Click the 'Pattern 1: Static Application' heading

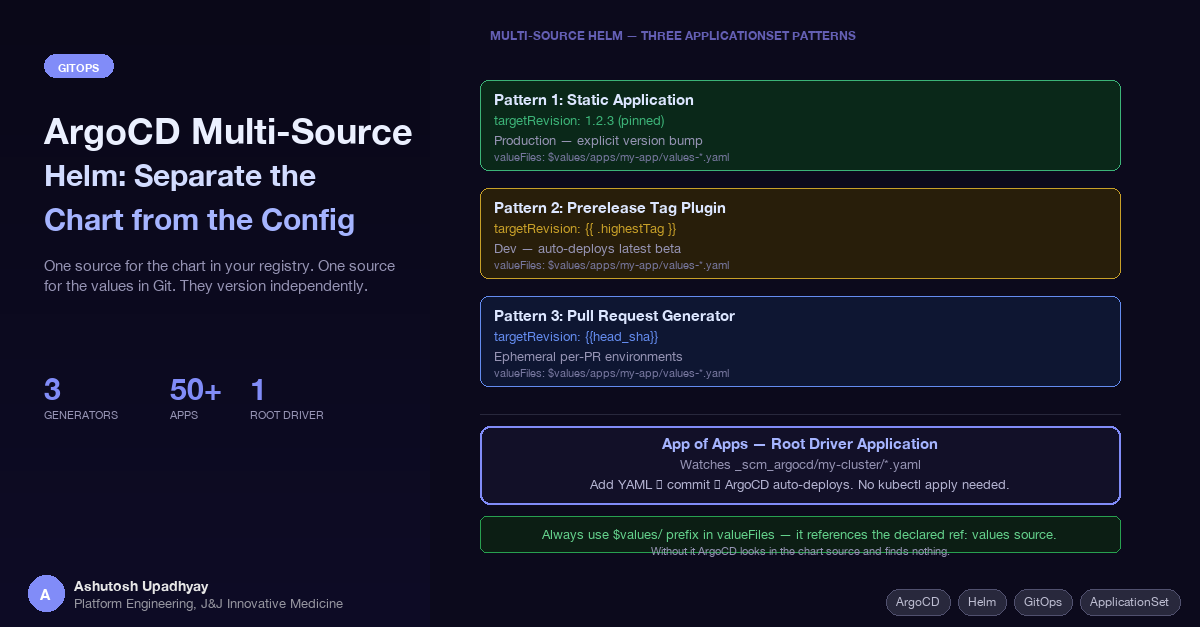(x=594, y=100)
